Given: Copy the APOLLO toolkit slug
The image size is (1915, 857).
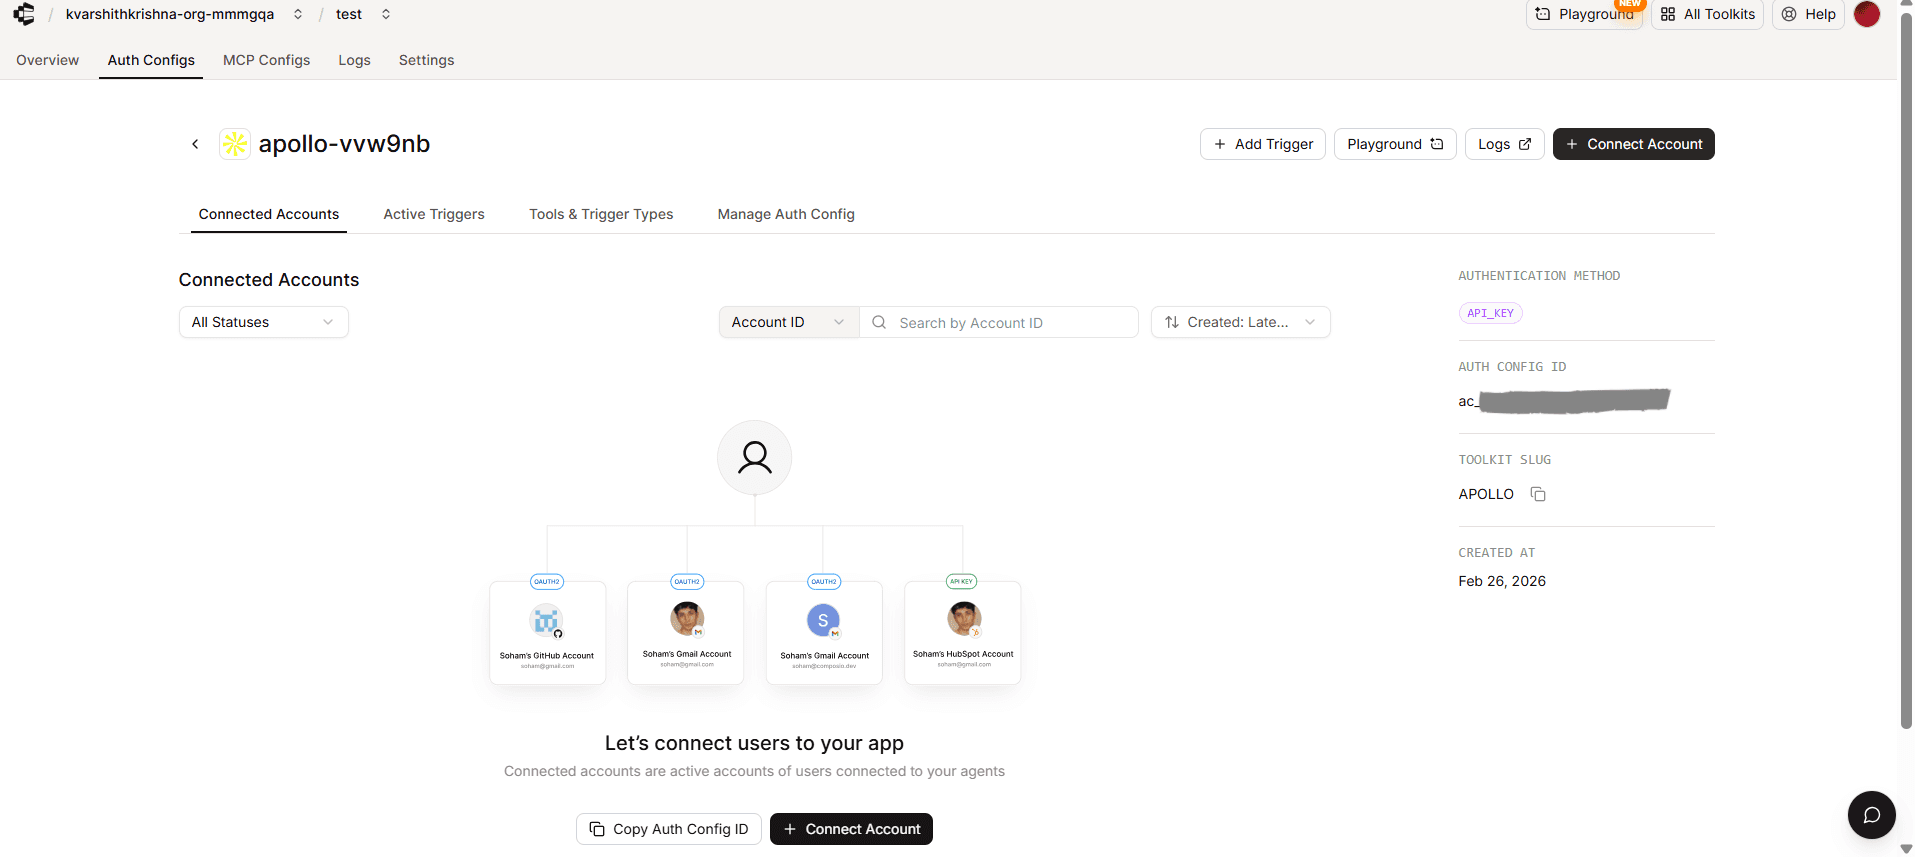Looking at the screenshot, I should [x=1538, y=494].
